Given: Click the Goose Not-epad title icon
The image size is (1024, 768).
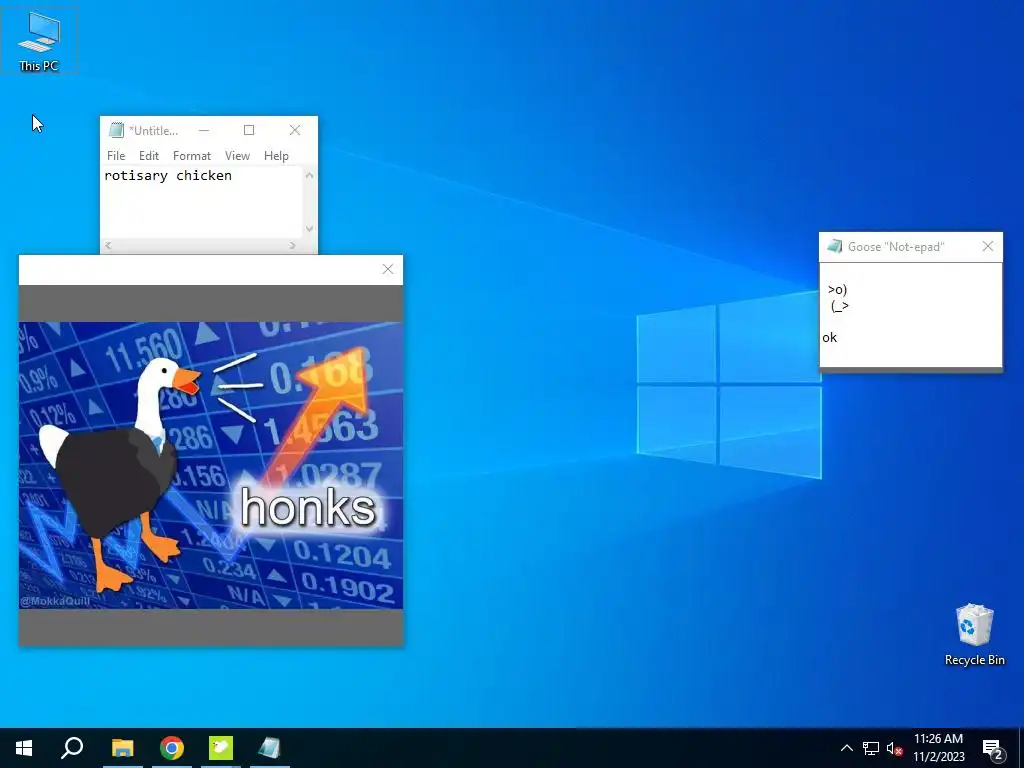Looking at the screenshot, I should (x=835, y=246).
